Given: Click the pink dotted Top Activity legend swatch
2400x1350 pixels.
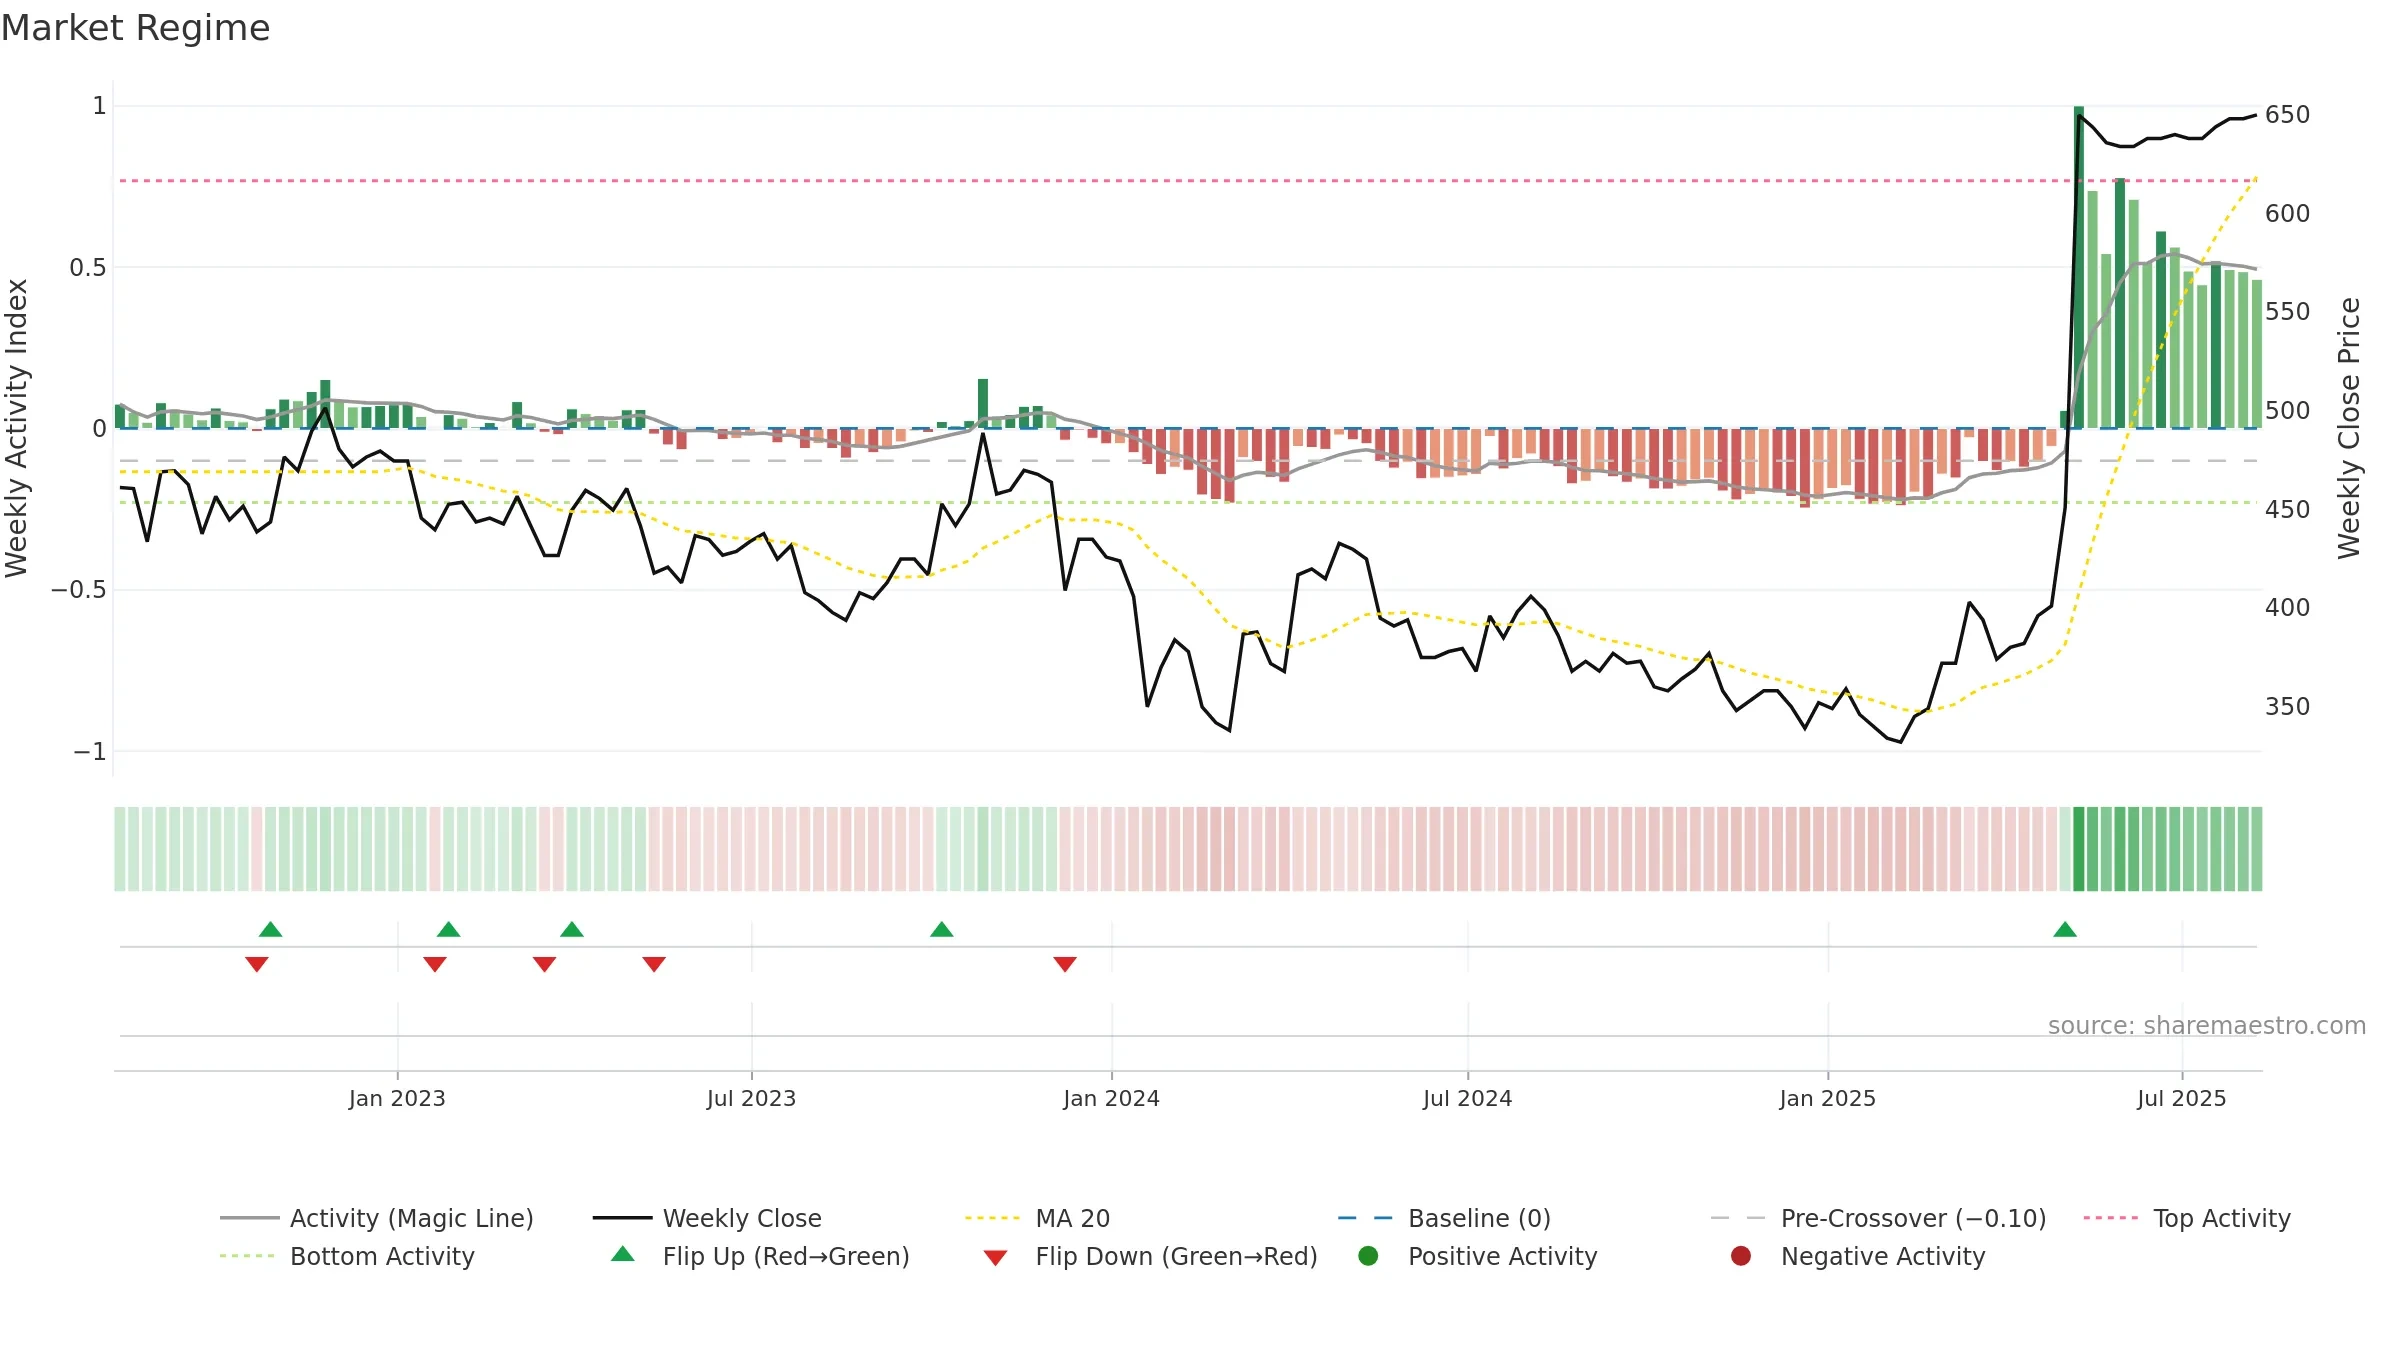Looking at the screenshot, I should [2112, 1218].
